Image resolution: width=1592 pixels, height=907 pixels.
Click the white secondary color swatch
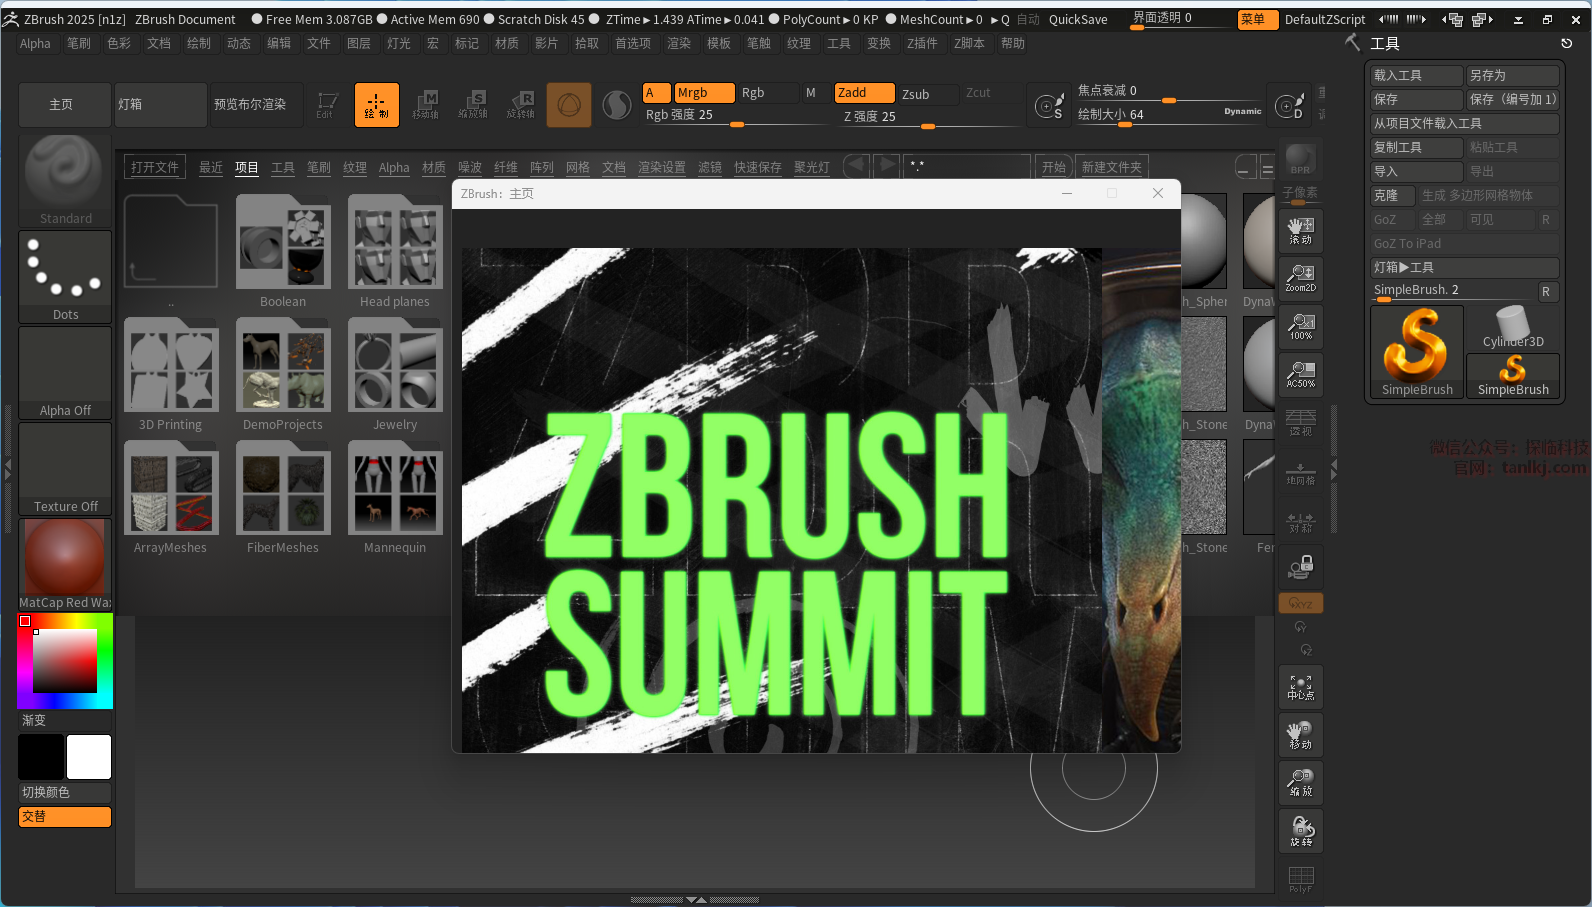coord(89,757)
